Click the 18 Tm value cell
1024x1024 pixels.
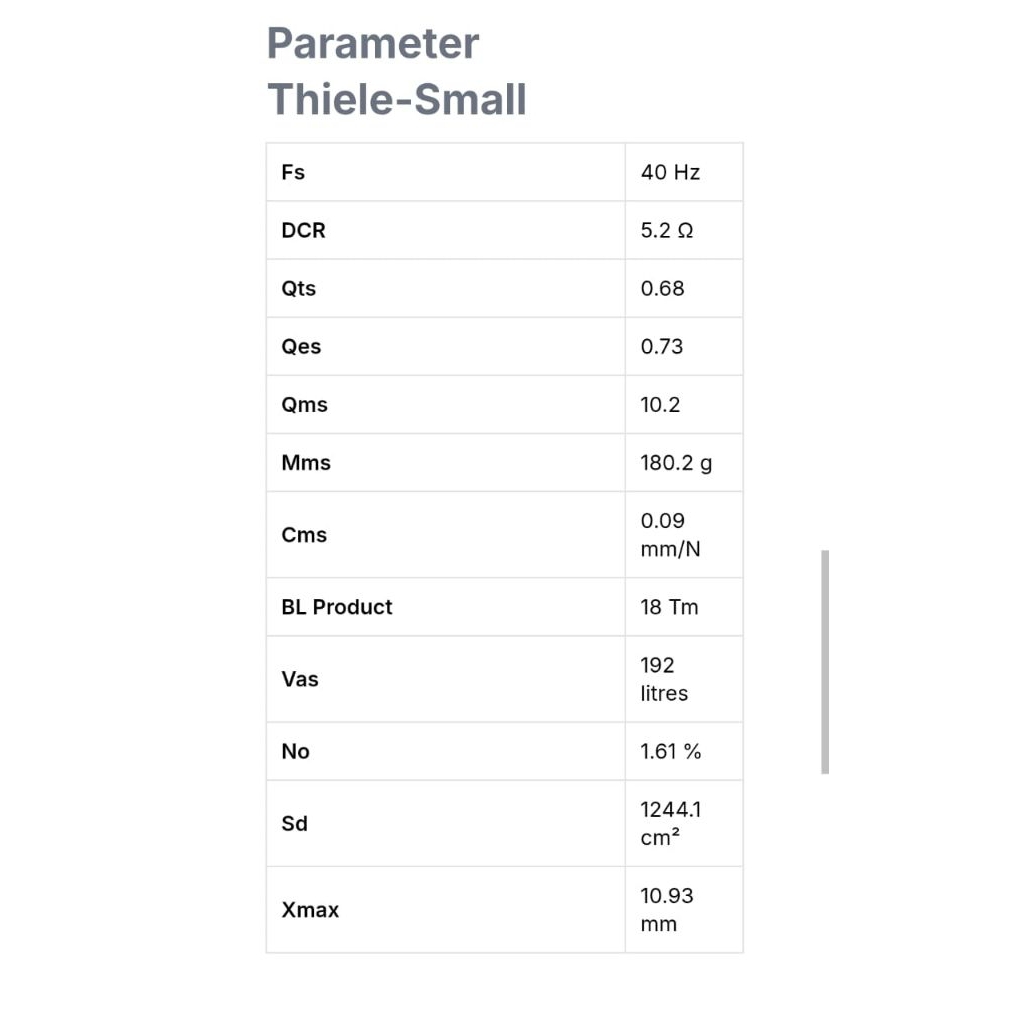(x=669, y=606)
